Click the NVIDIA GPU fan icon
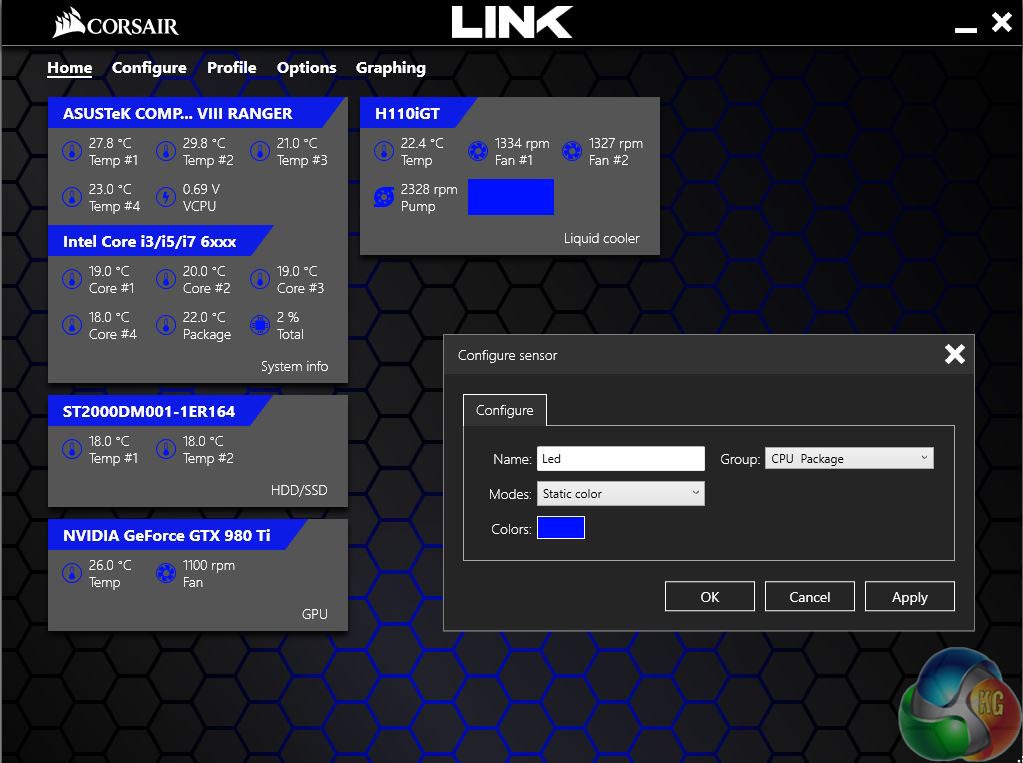 click(x=166, y=573)
